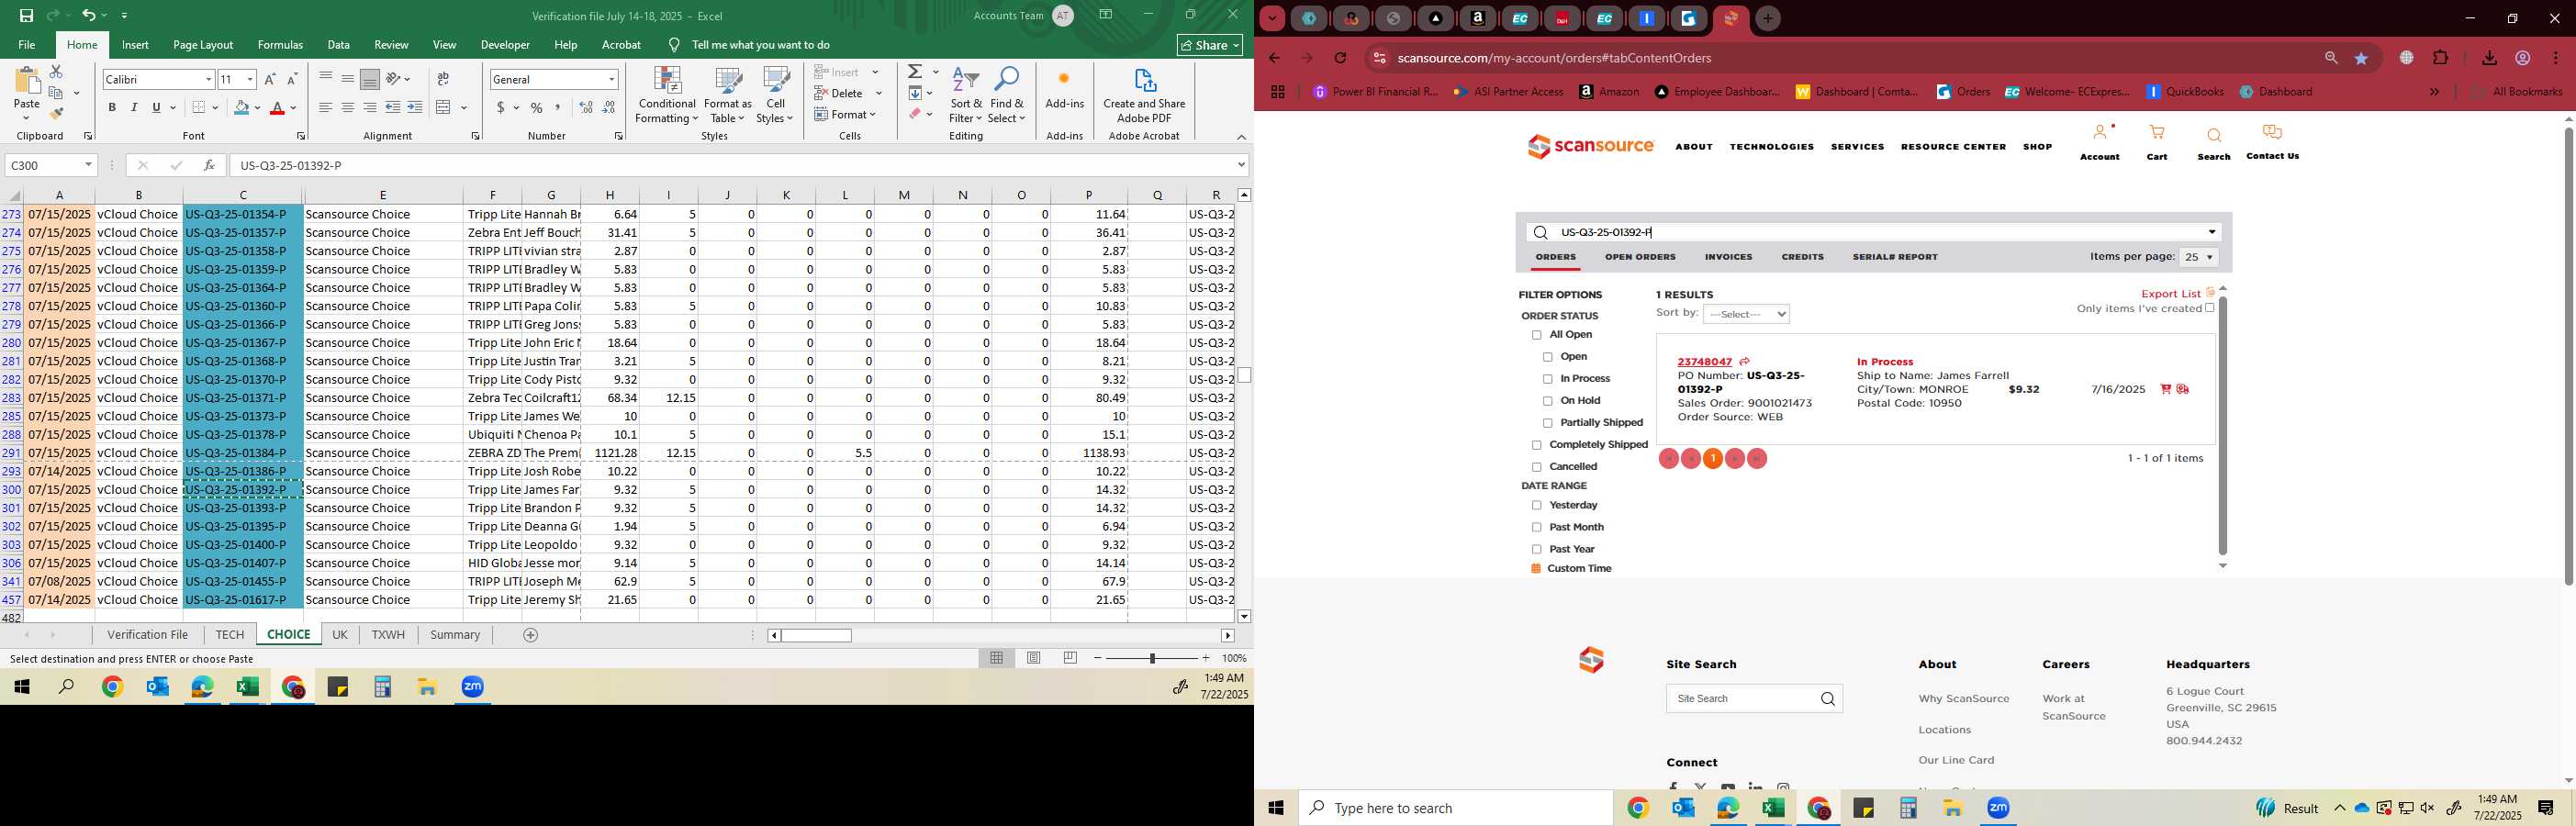Click Insert Function fx icon
The width and height of the screenshot is (2576, 826).
point(209,165)
